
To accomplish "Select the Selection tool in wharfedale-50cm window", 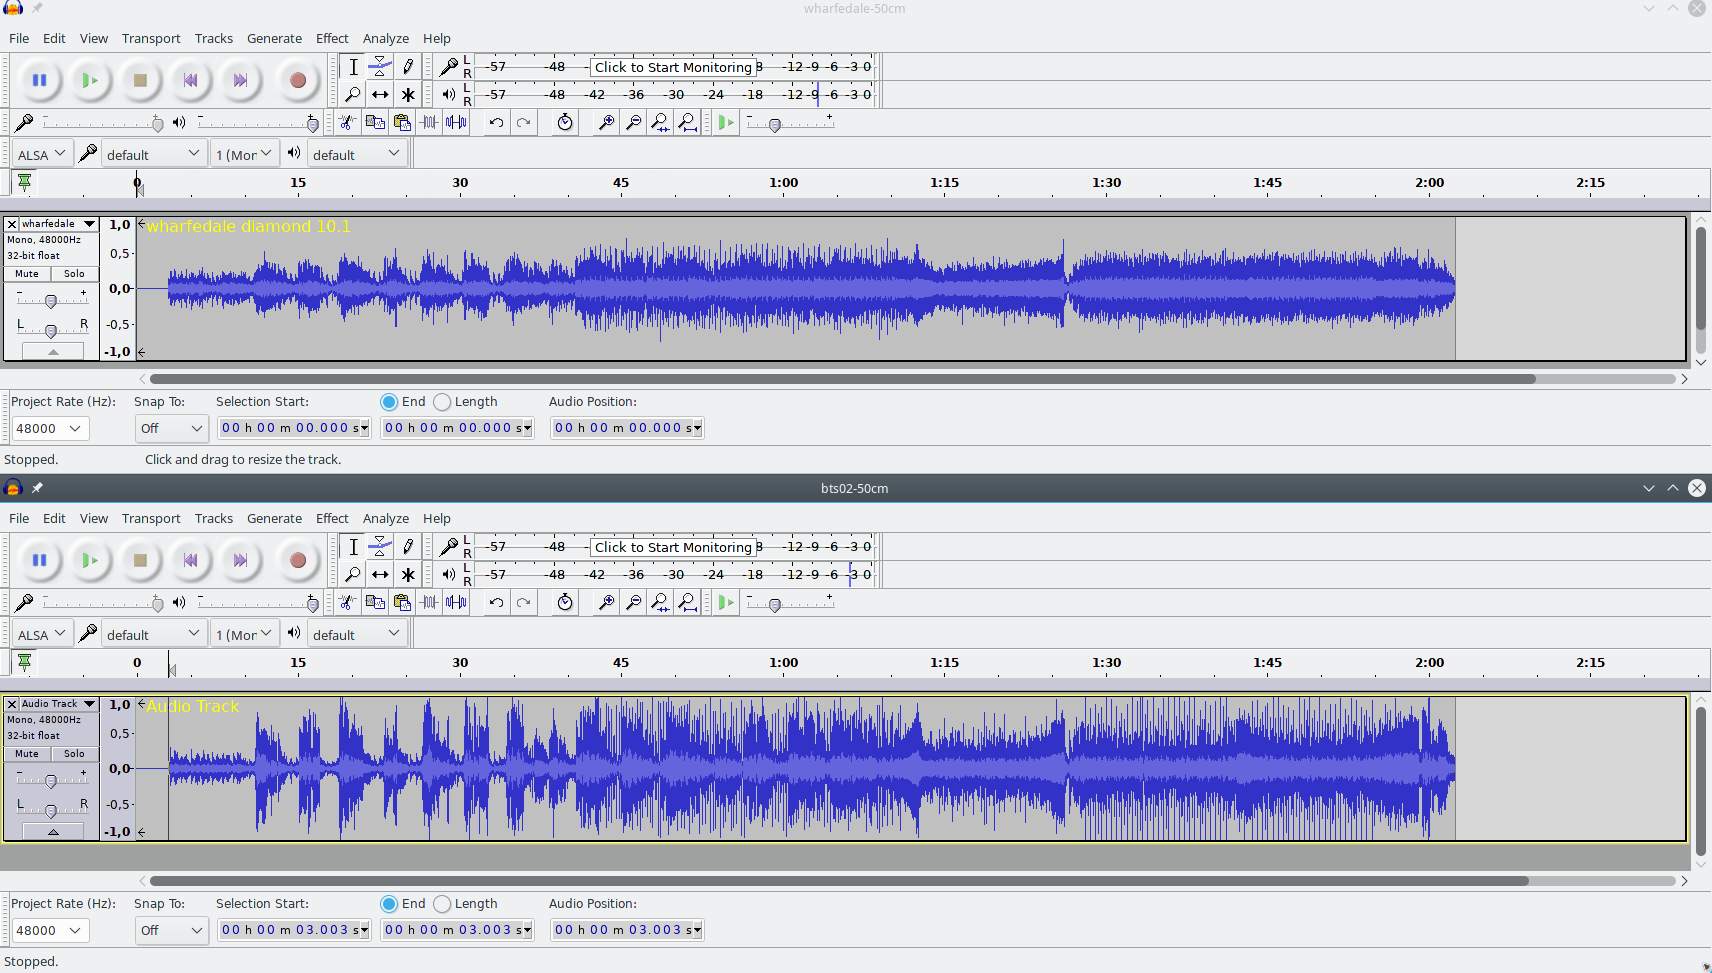I will (x=353, y=67).
